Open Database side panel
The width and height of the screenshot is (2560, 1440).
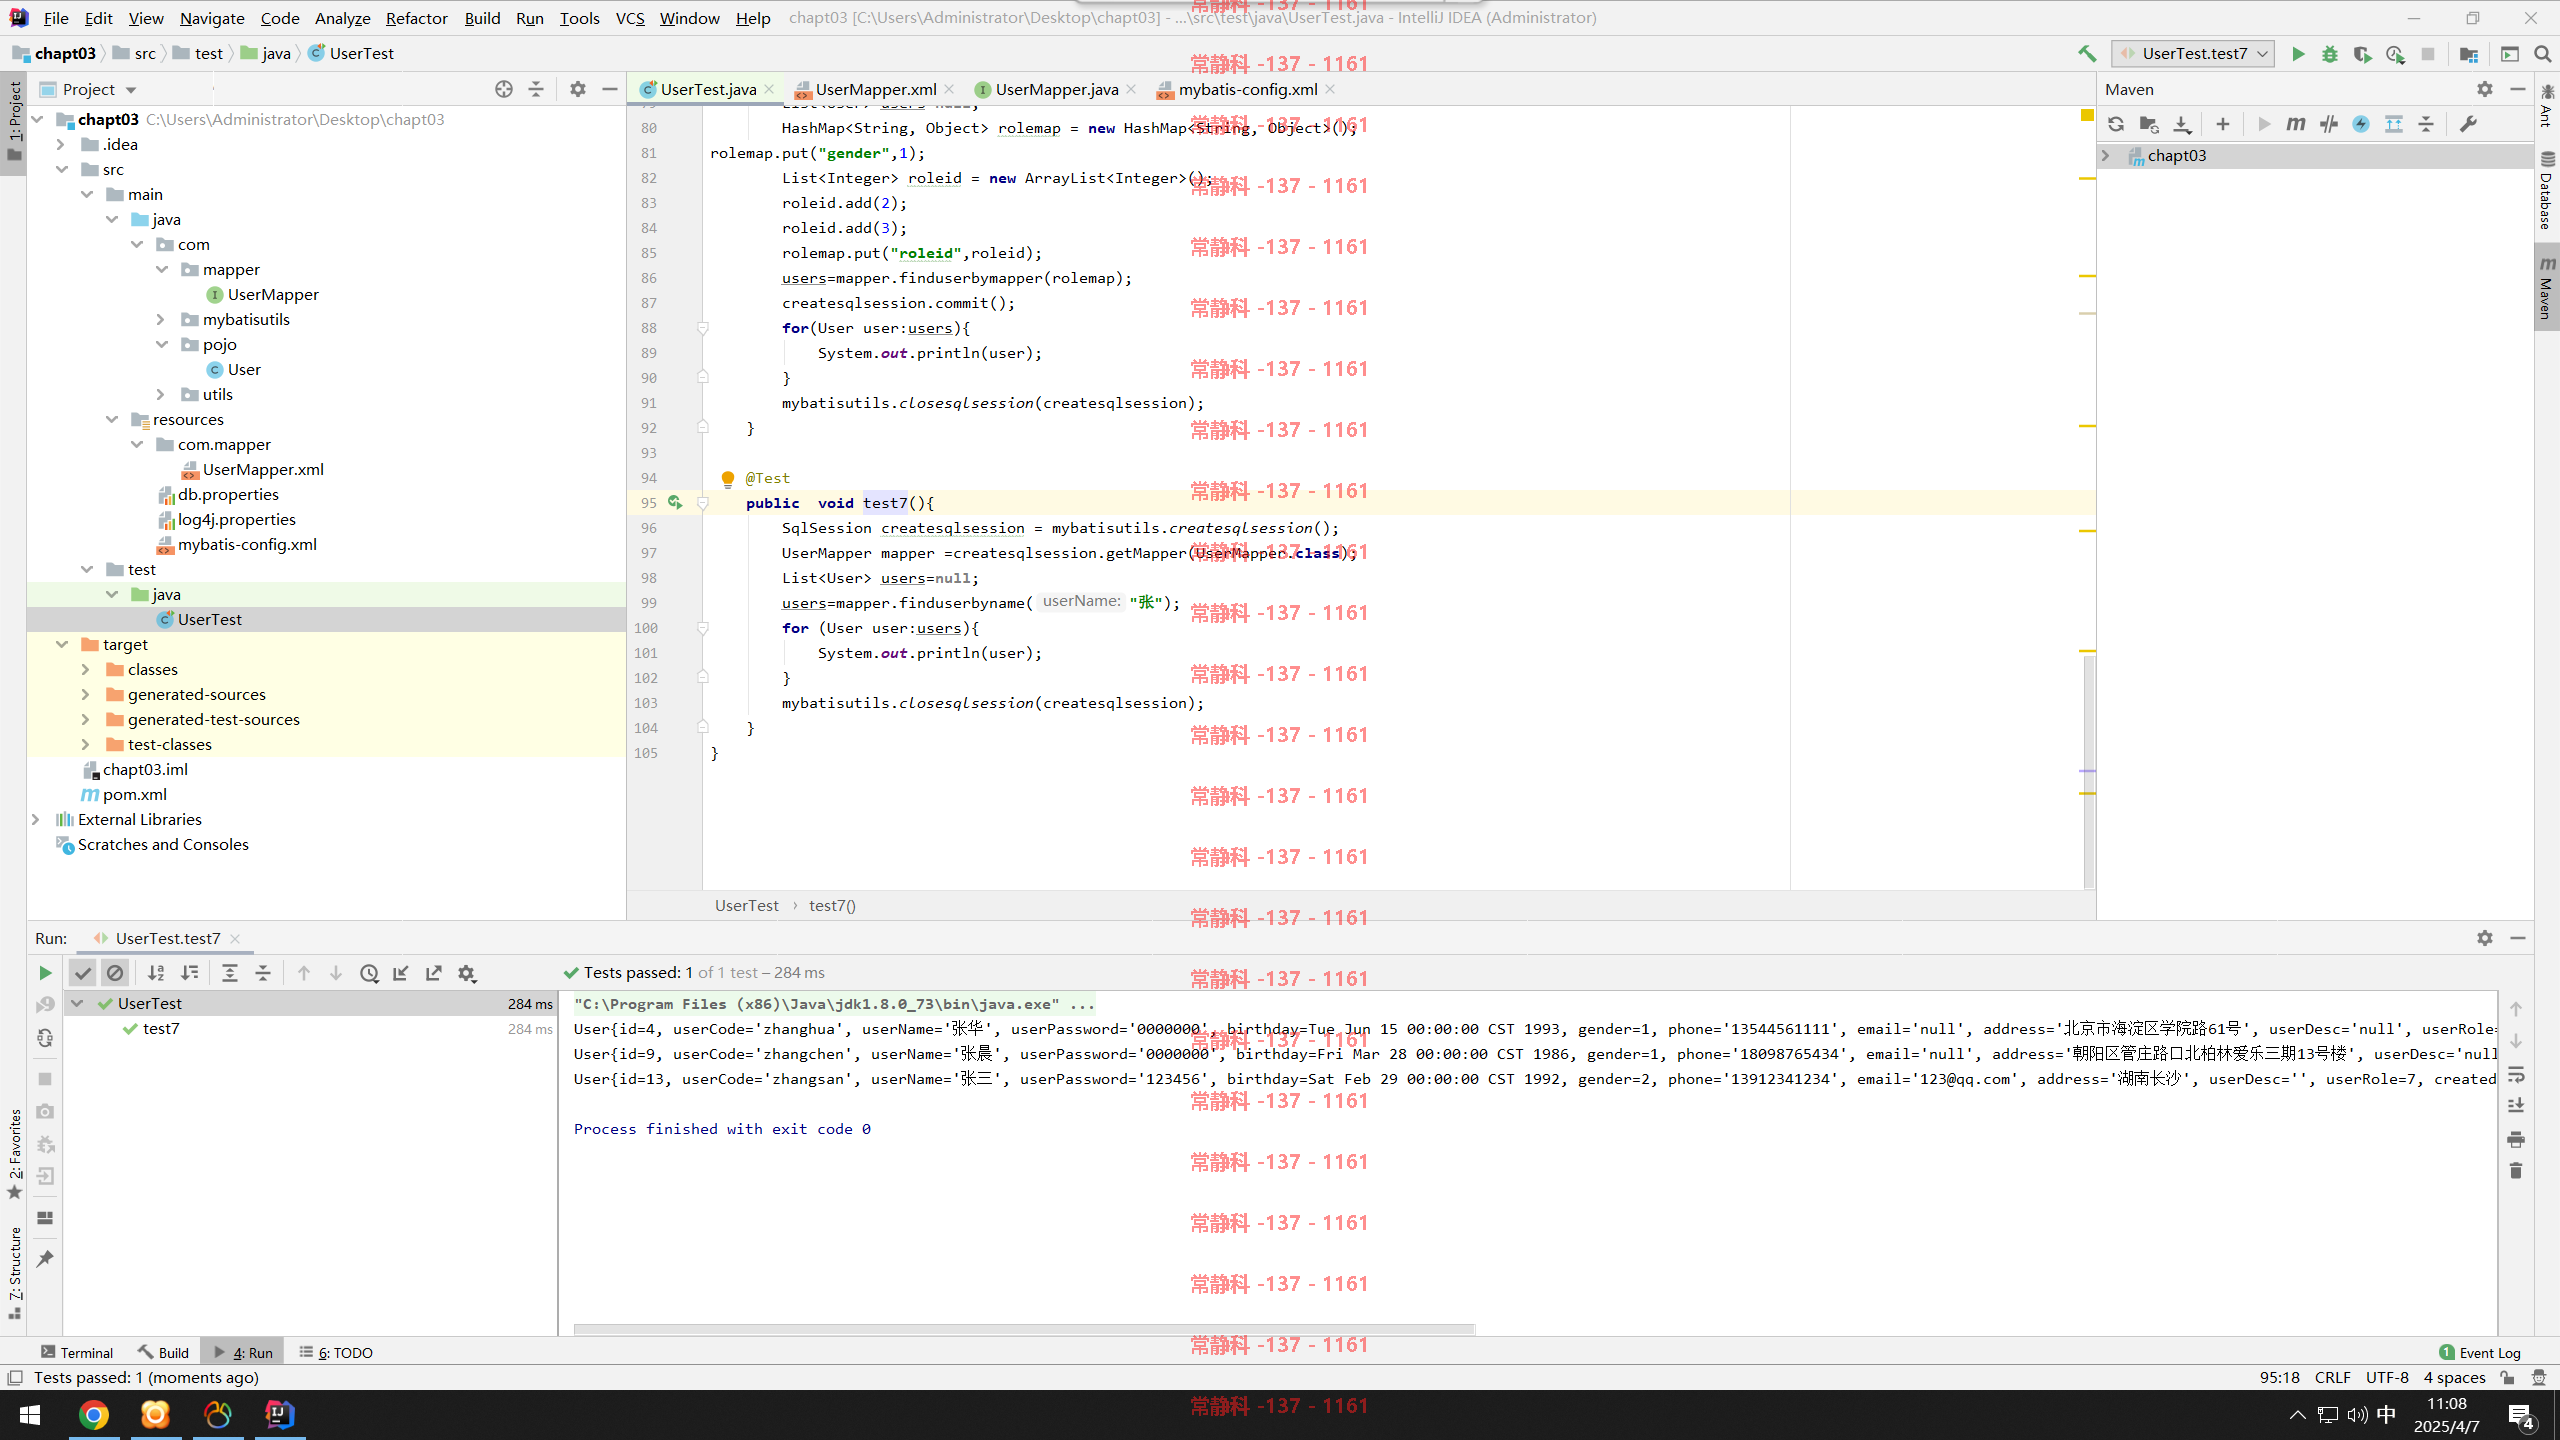tap(2547, 192)
